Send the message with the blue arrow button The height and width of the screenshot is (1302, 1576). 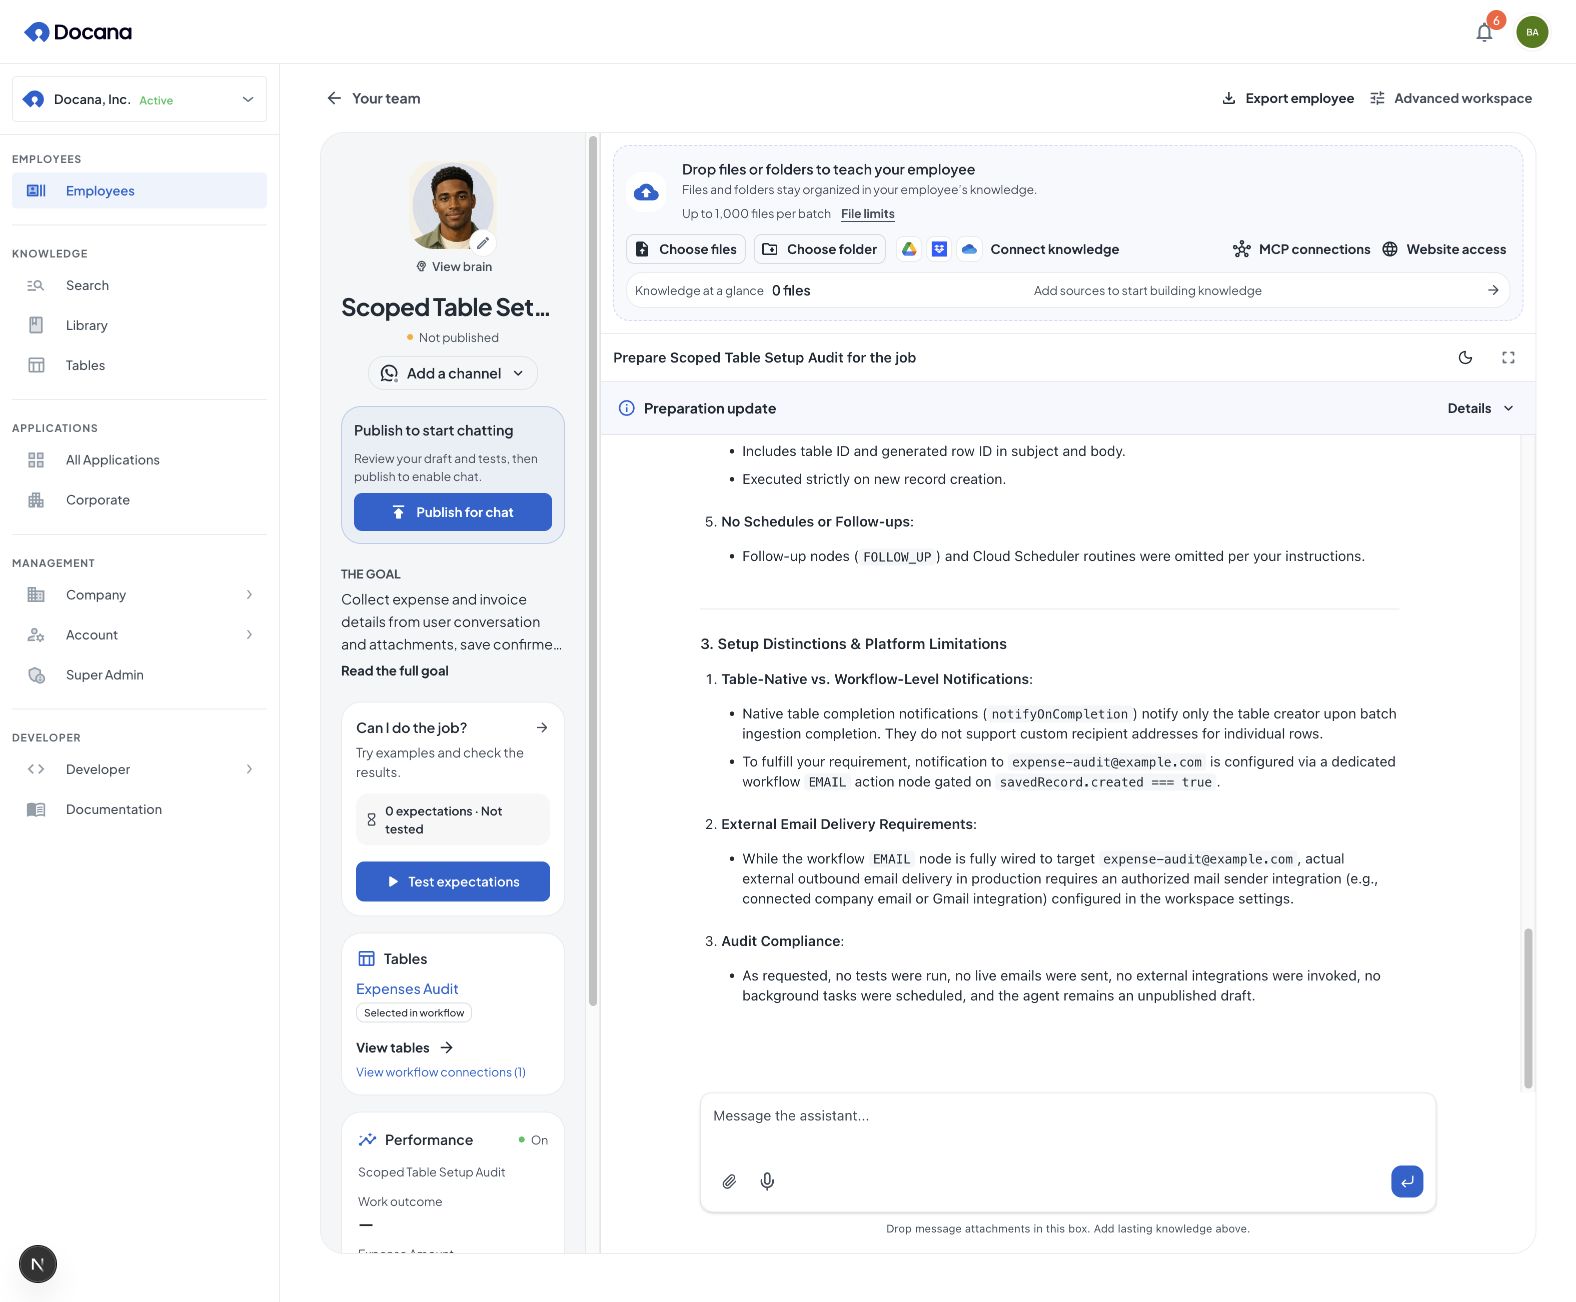1407,1181
